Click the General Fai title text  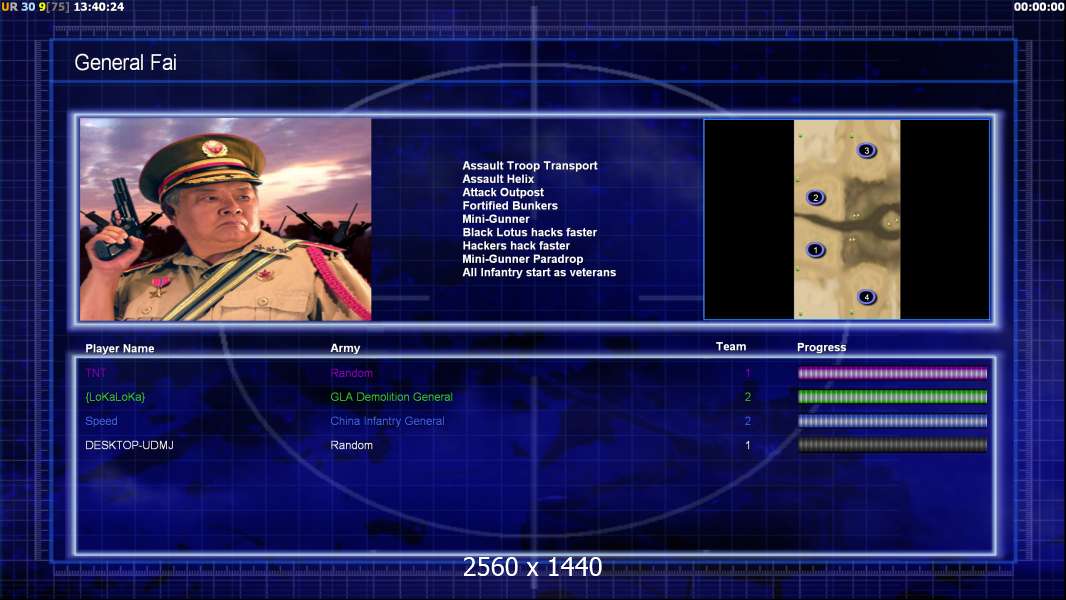coord(125,63)
